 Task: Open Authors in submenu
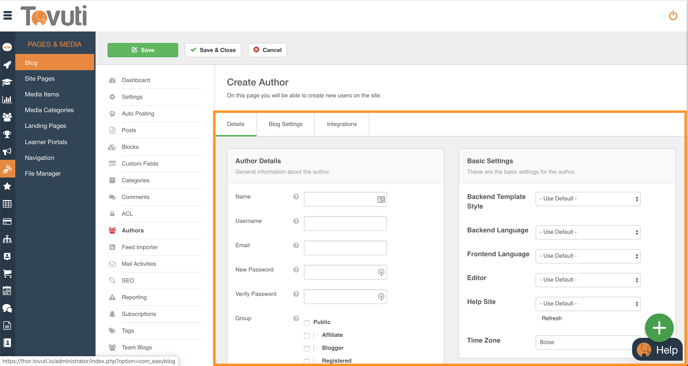133,230
